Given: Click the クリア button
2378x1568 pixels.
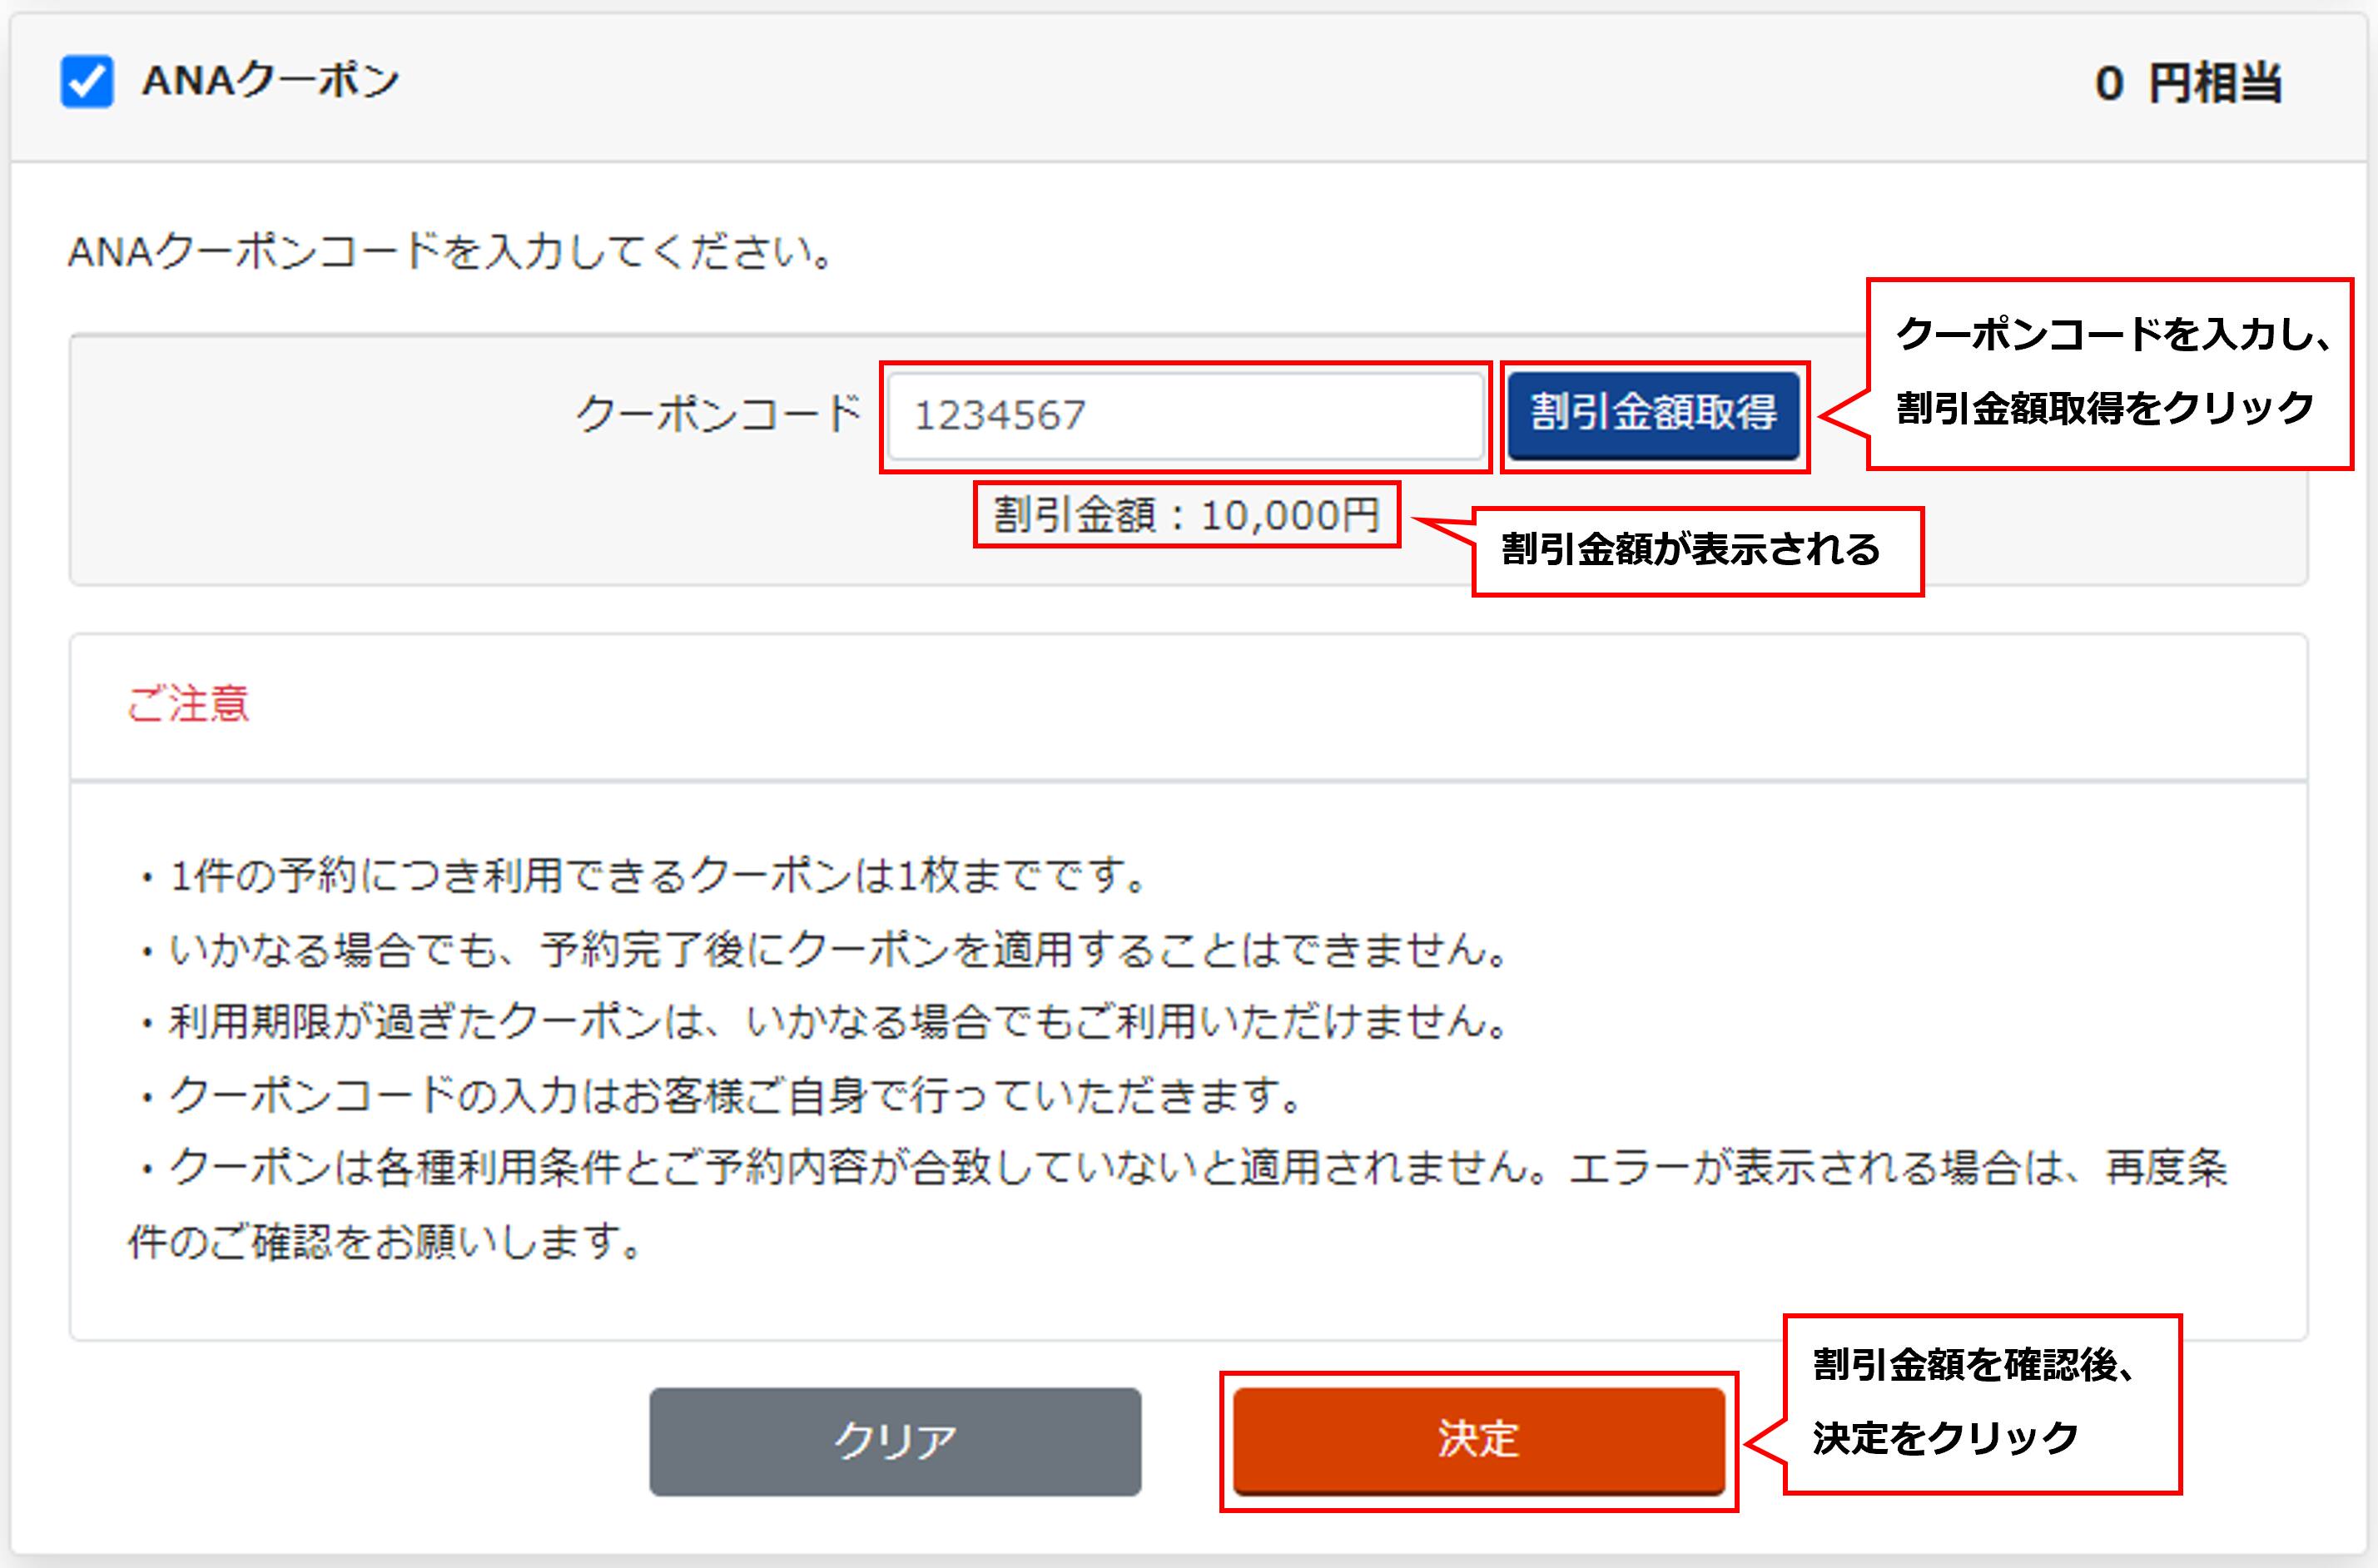Looking at the screenshot, I should pyautogui.click(x=895, y=1441).
